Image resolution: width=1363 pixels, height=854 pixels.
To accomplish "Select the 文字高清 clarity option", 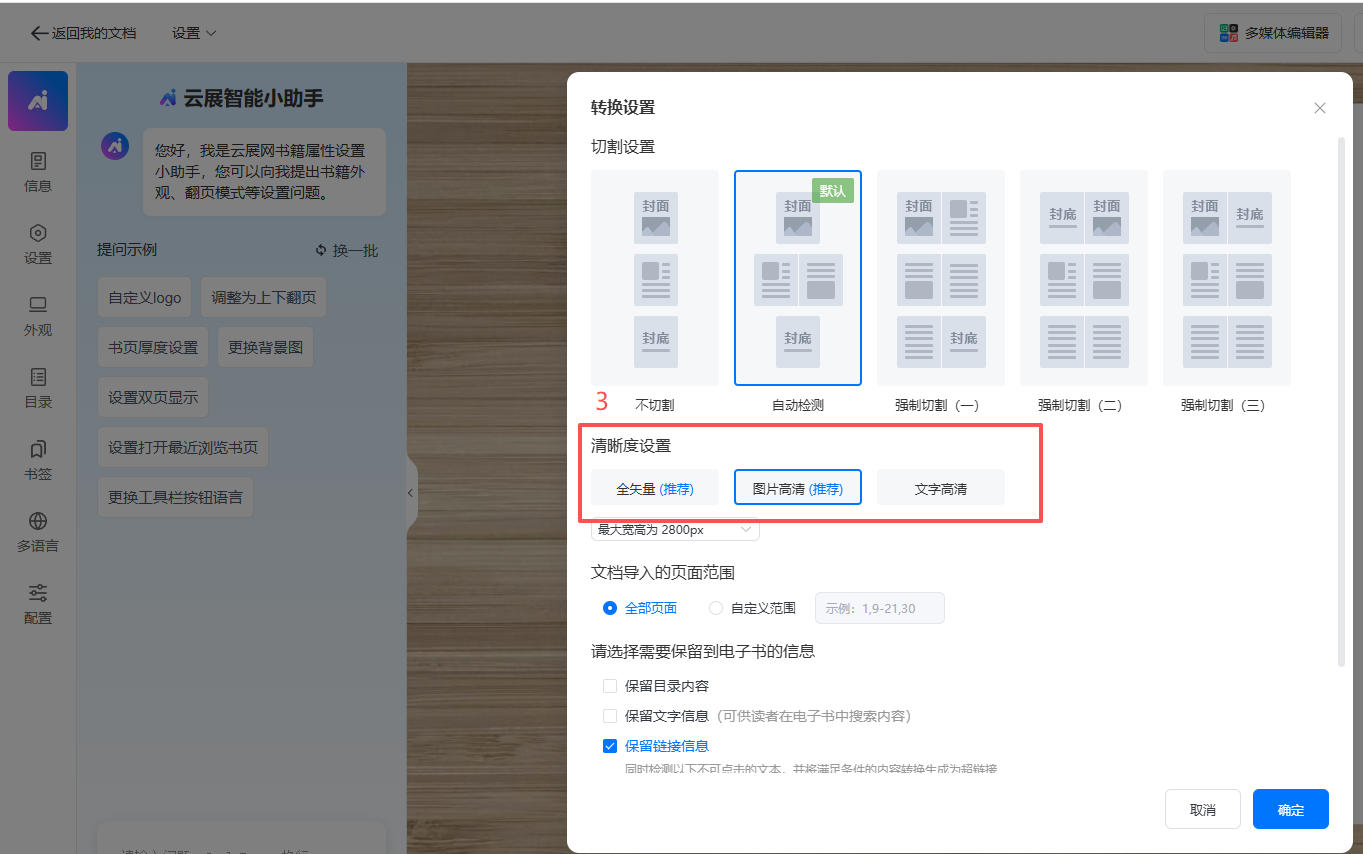I will (x=940, y=489).
